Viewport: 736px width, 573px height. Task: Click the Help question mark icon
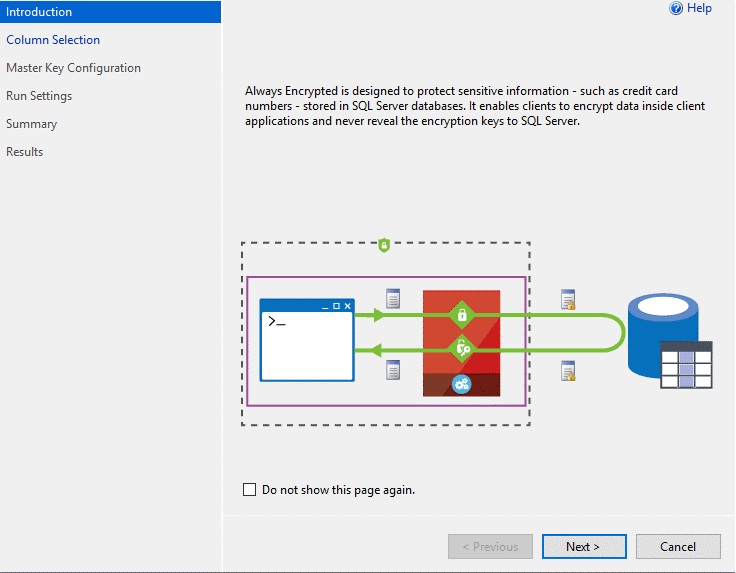[676, 8]
